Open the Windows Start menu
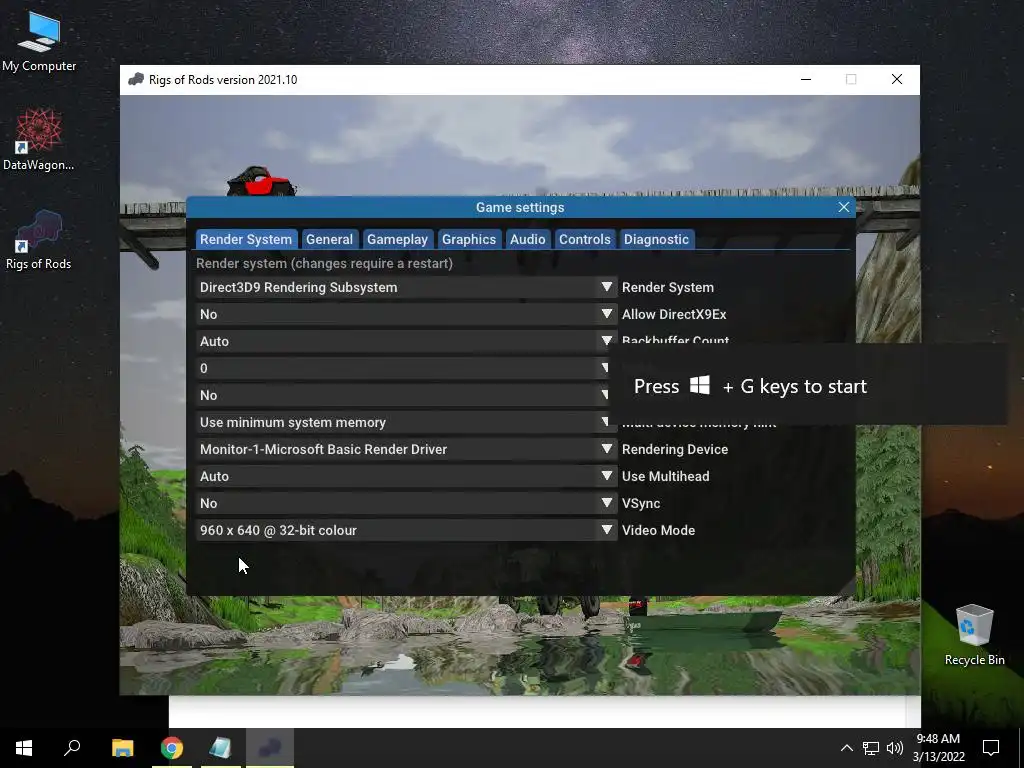Screen dimensions: 1024x768 (24, 748)
